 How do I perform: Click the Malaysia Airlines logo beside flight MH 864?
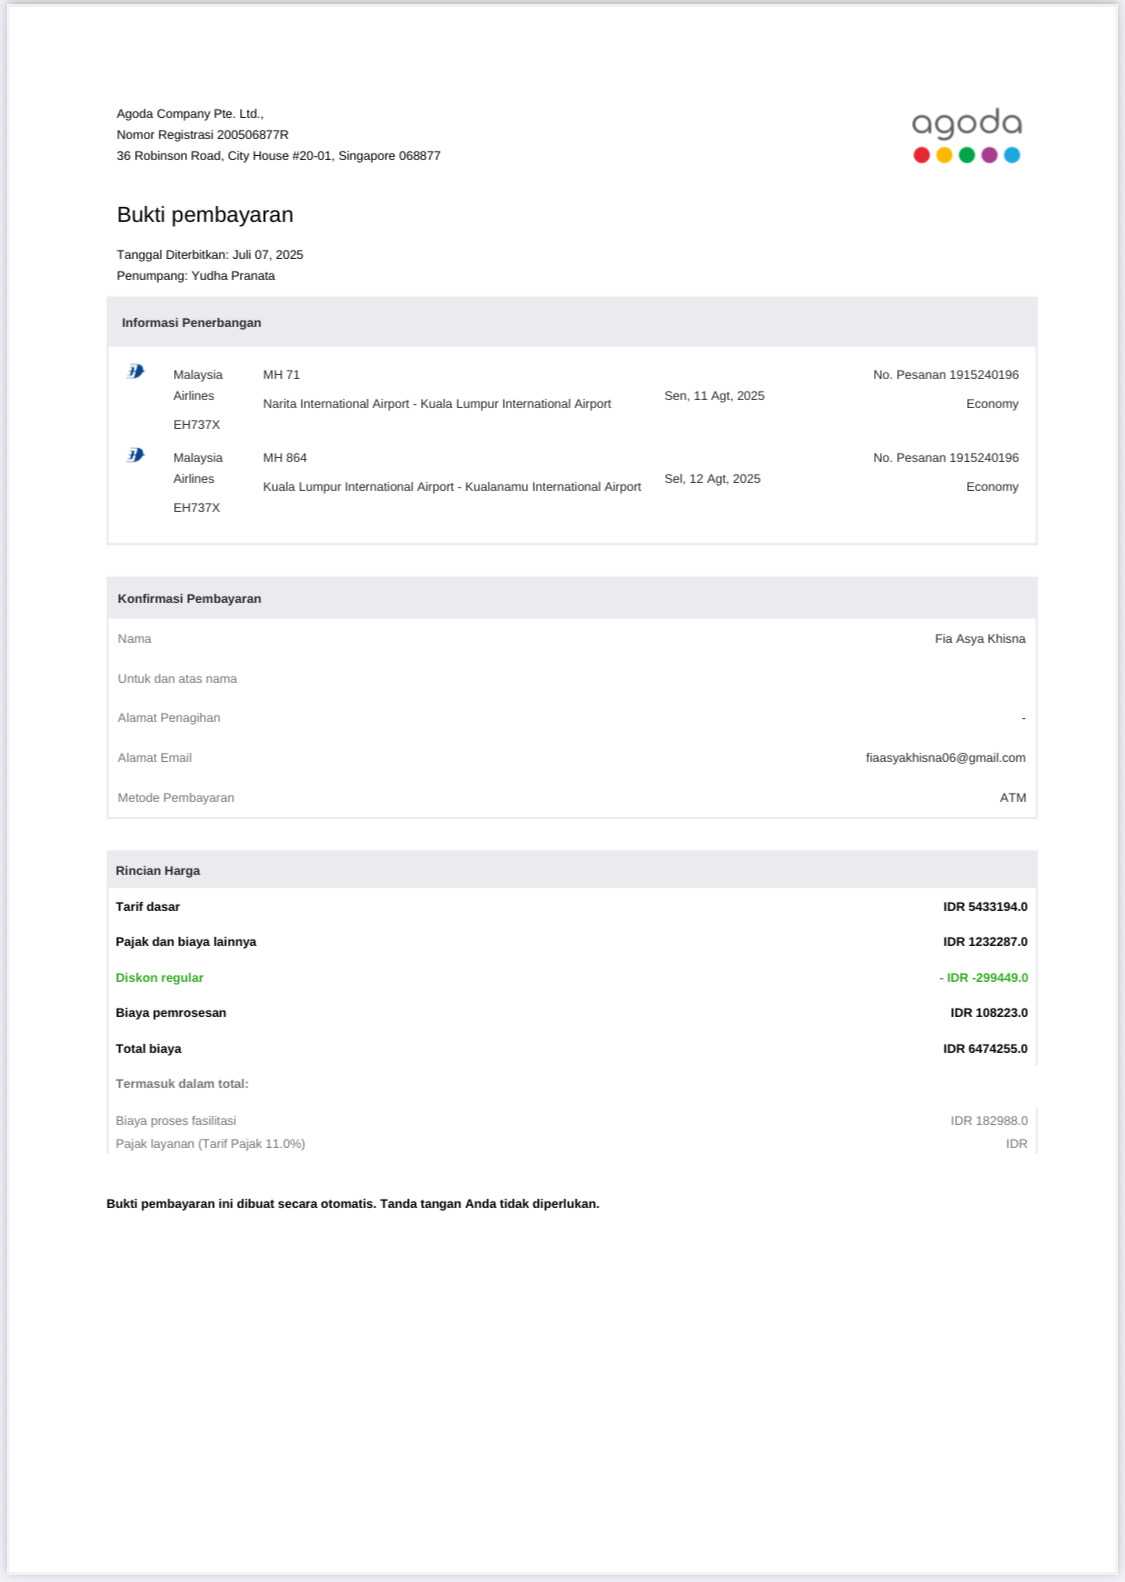point(136,455)
